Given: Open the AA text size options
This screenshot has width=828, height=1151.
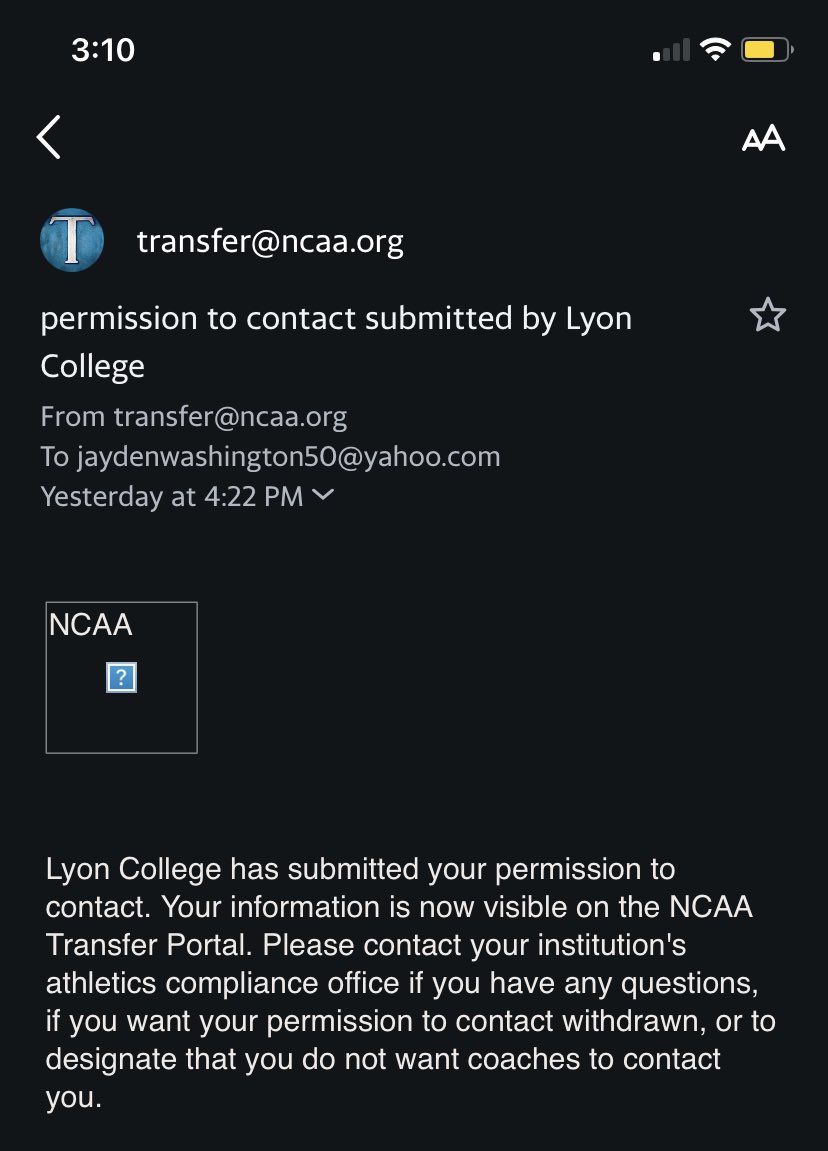Looking at the screenshot, I should click(x=763, y=138).
